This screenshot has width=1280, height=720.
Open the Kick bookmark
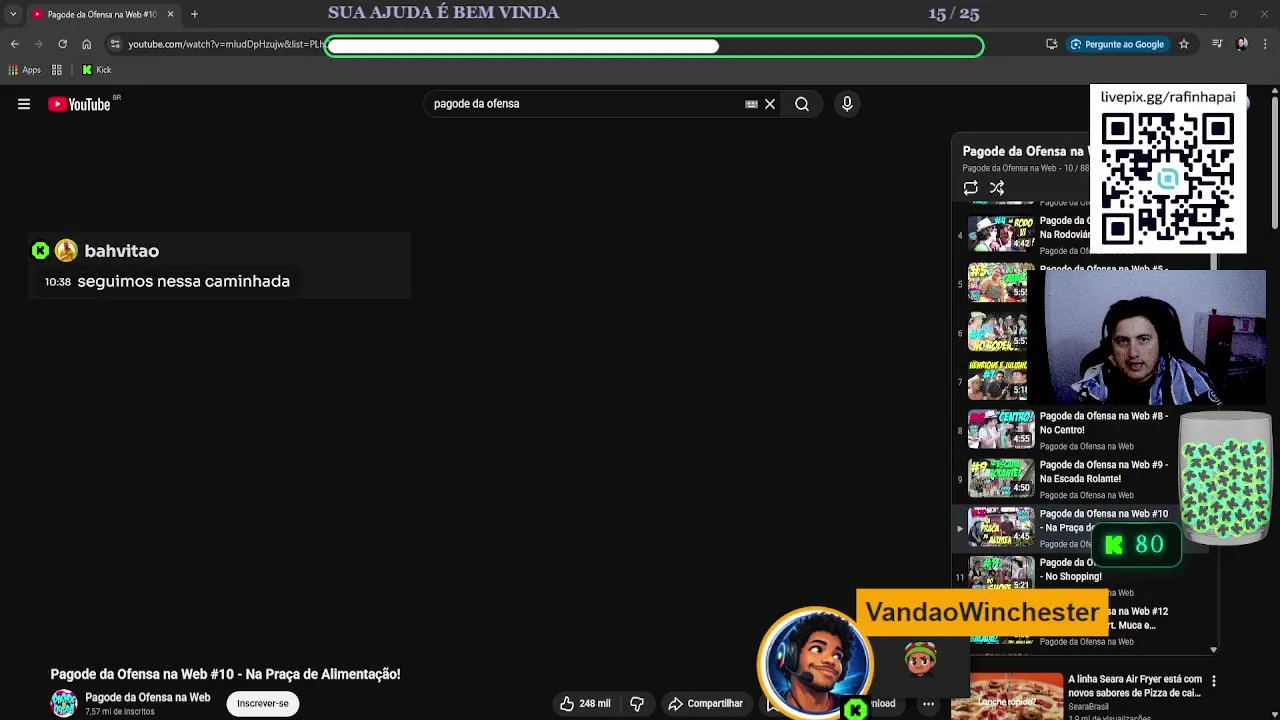pos(97,70)
